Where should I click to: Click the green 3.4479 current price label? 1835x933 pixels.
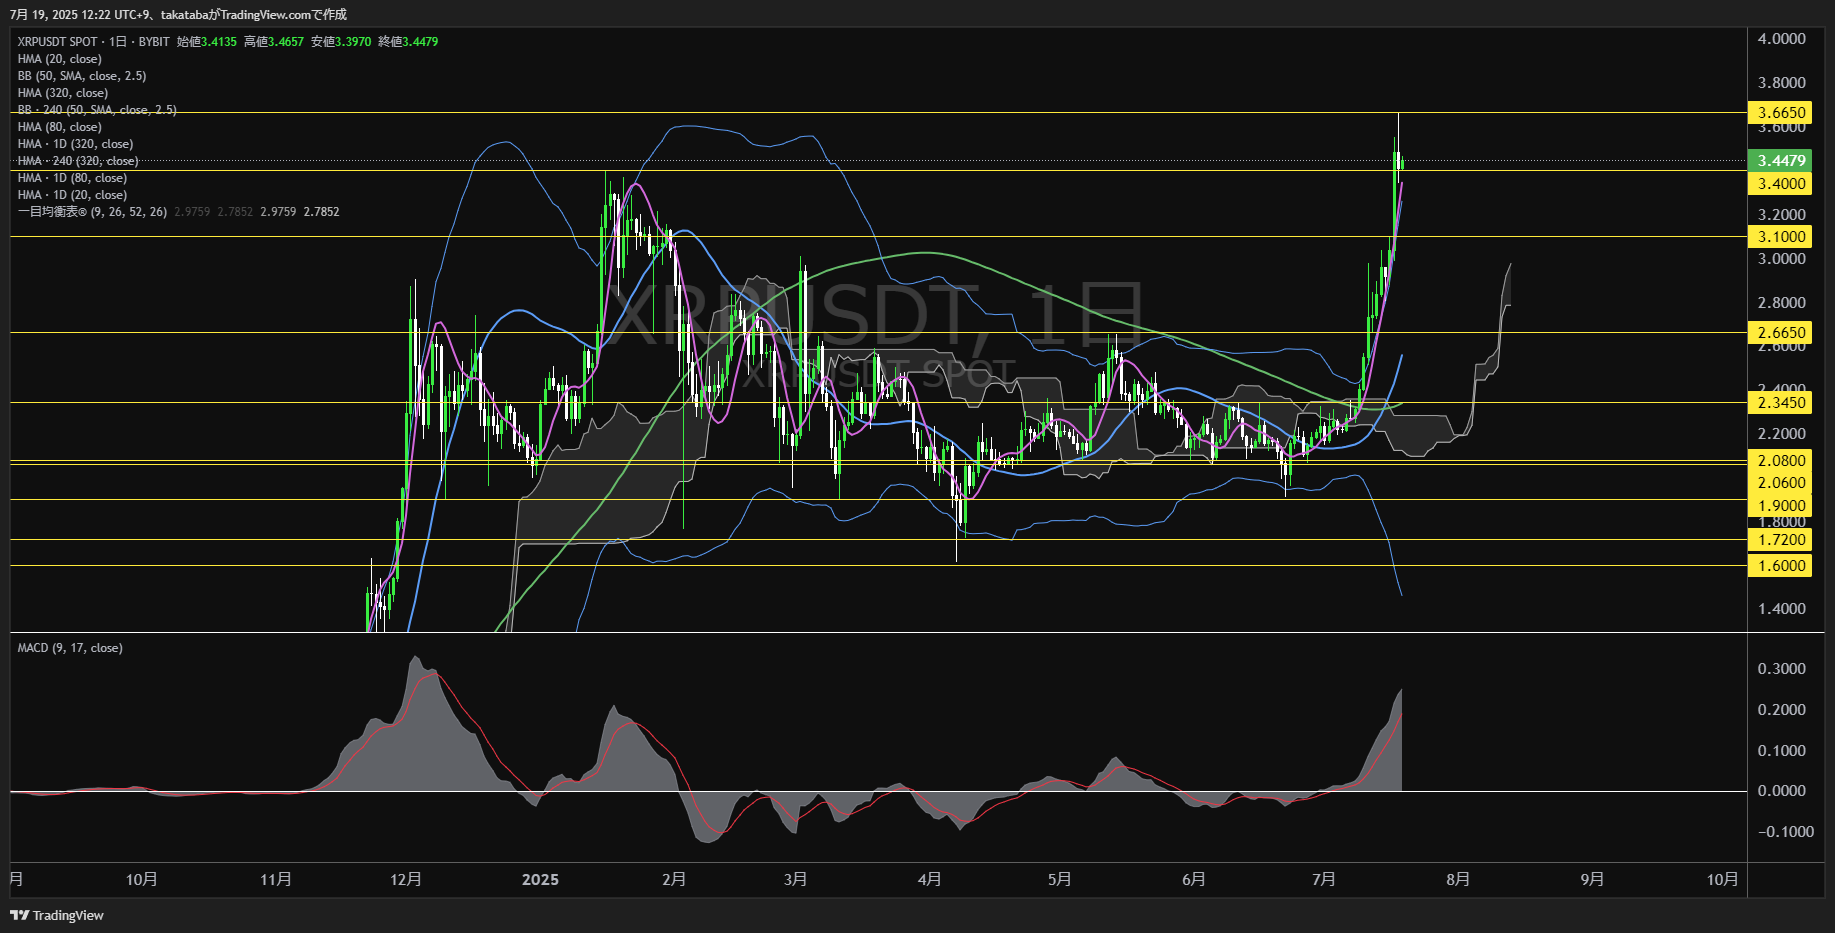pos(1781,161)
